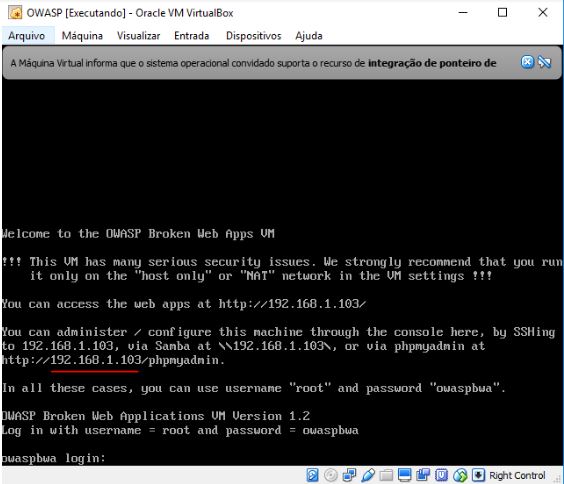Close the OWASP VirtualBox window
This screenshot has height=484, width=564.
coord(543,13)
